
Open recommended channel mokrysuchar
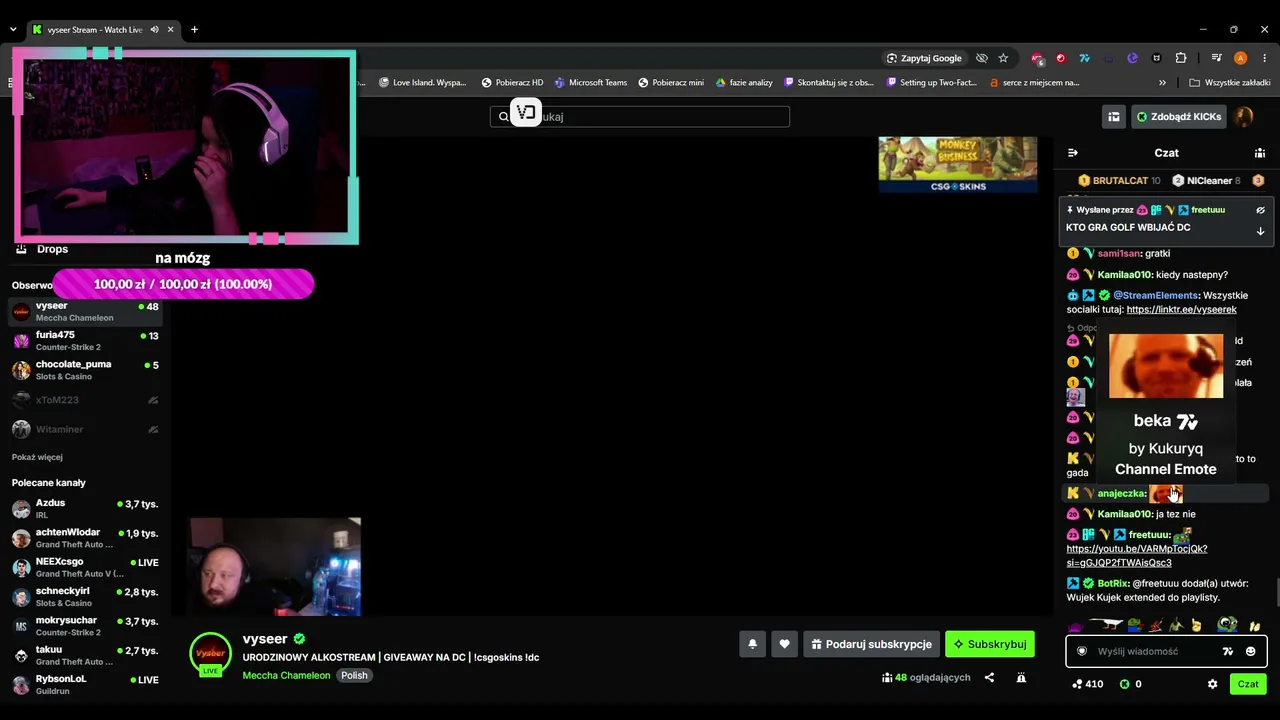(85, 626)
